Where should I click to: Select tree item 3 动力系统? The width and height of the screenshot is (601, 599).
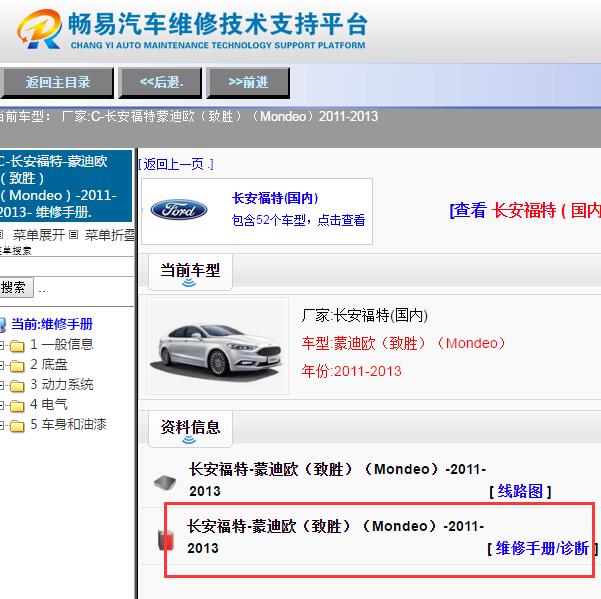pos(61,384)
